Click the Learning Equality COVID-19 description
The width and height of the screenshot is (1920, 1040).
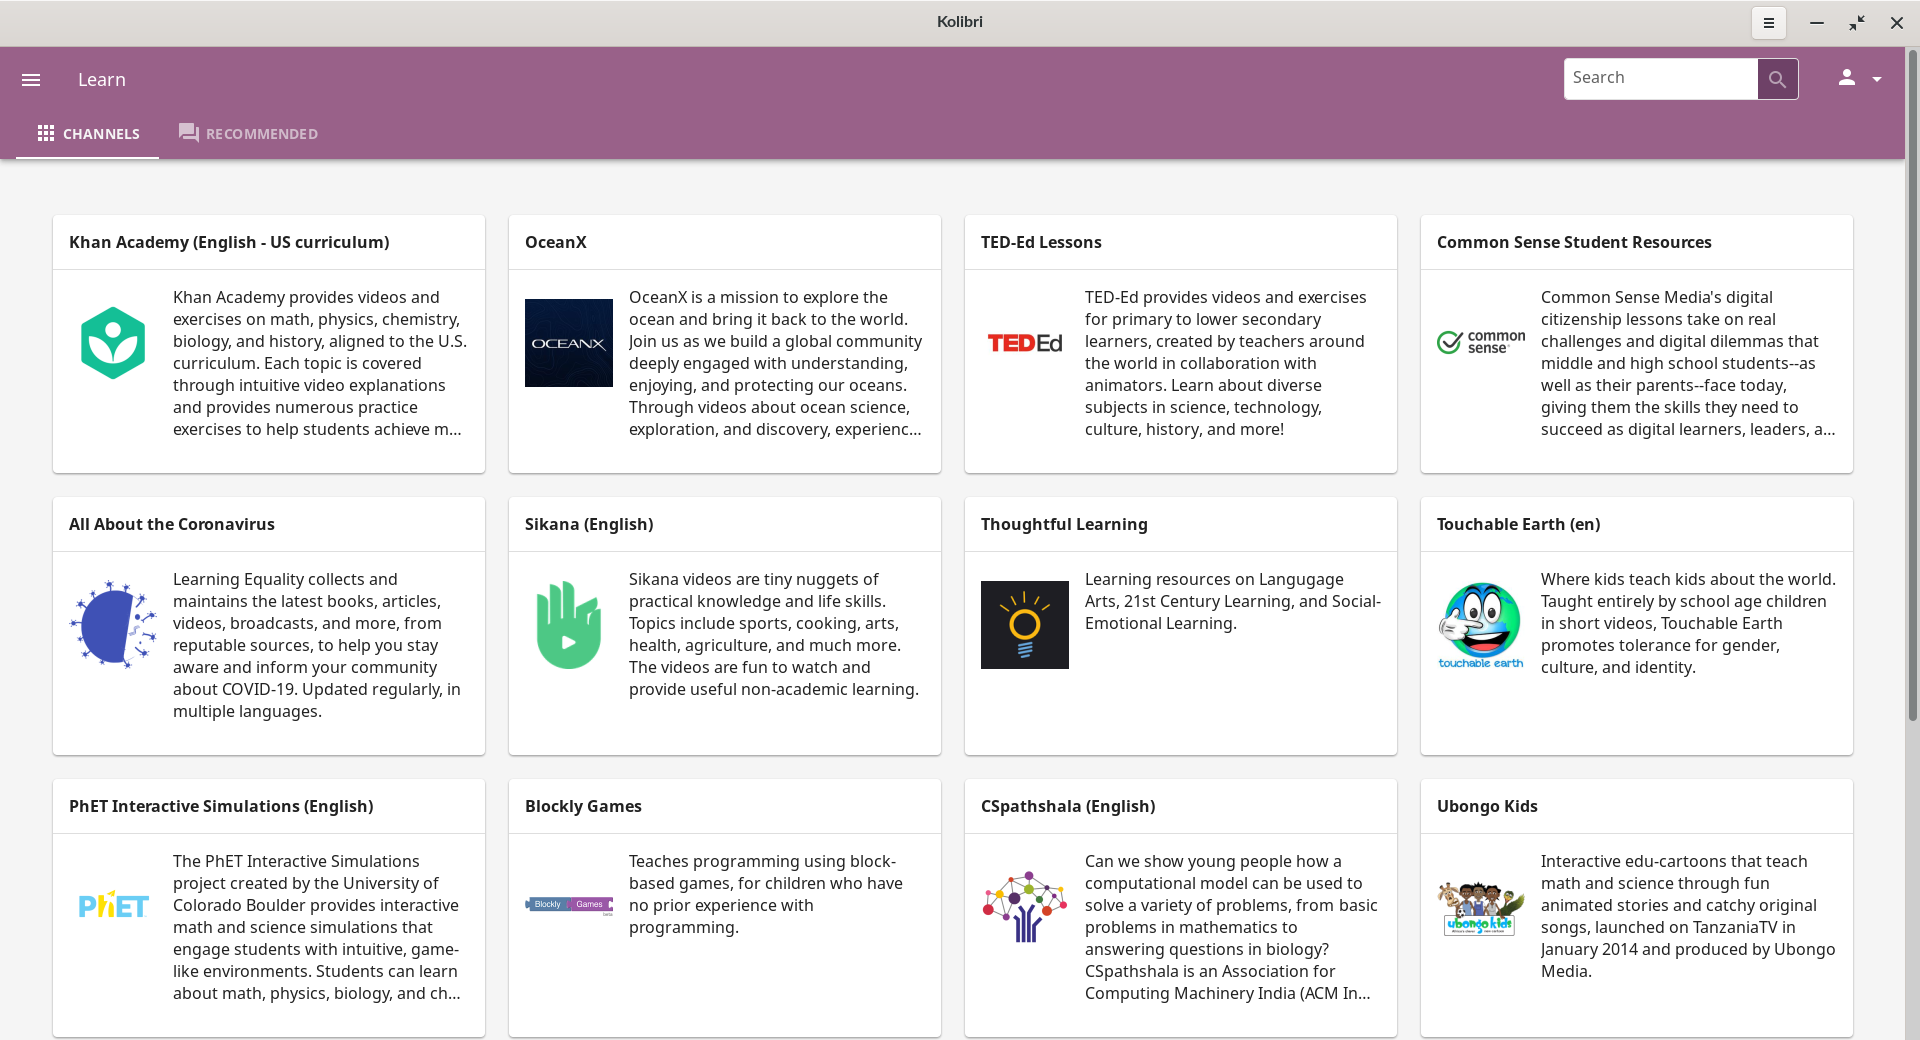click(317, 646)
